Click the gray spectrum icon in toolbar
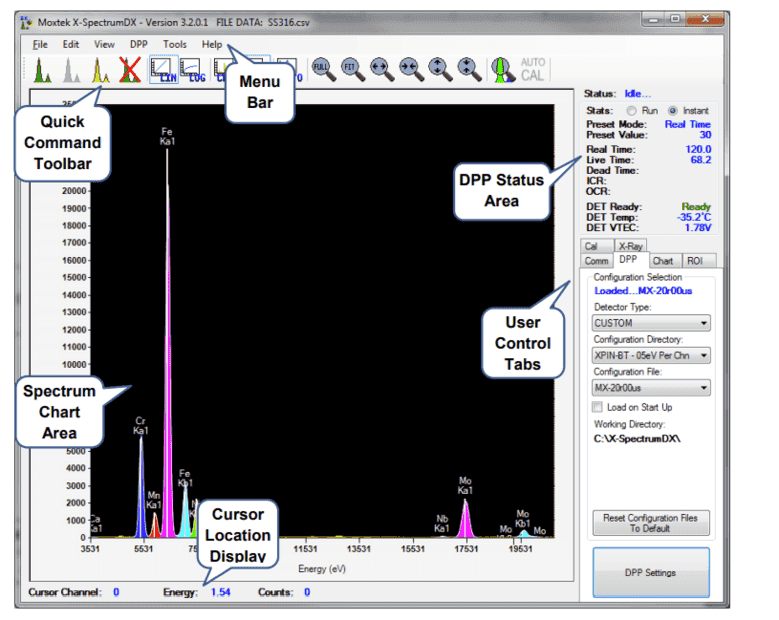This screenshot has height=620, width=779. pyautogui.click(x=72, y=70)
